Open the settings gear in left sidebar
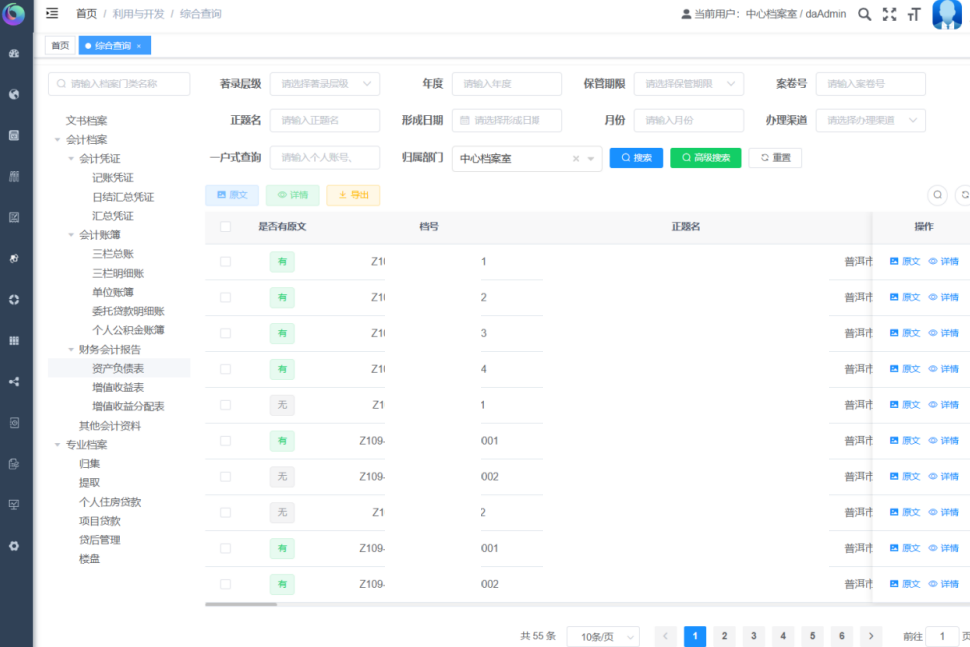This screenshot has width=970, height=647. (14, 546)
